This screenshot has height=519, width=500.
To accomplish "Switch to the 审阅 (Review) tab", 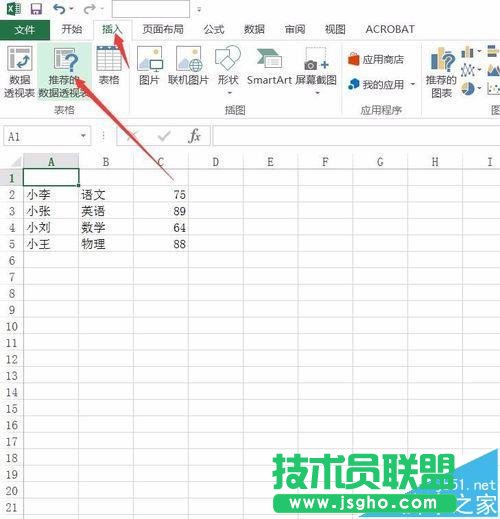I will point(295,30).
